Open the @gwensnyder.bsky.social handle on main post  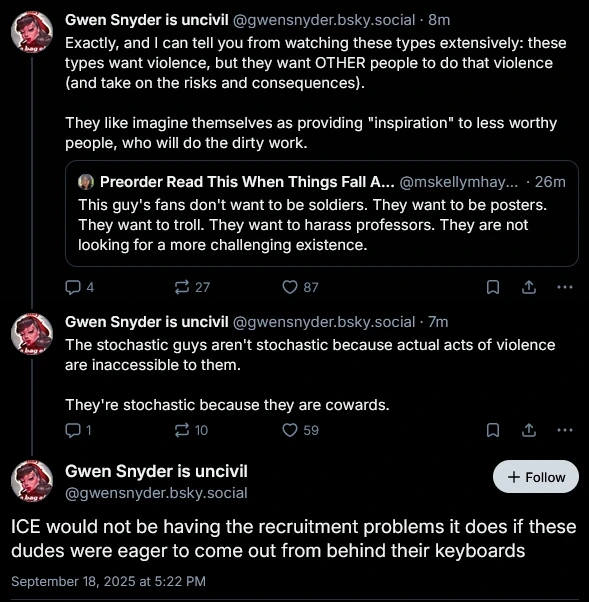pyautogui.click(x=156, y=493)
